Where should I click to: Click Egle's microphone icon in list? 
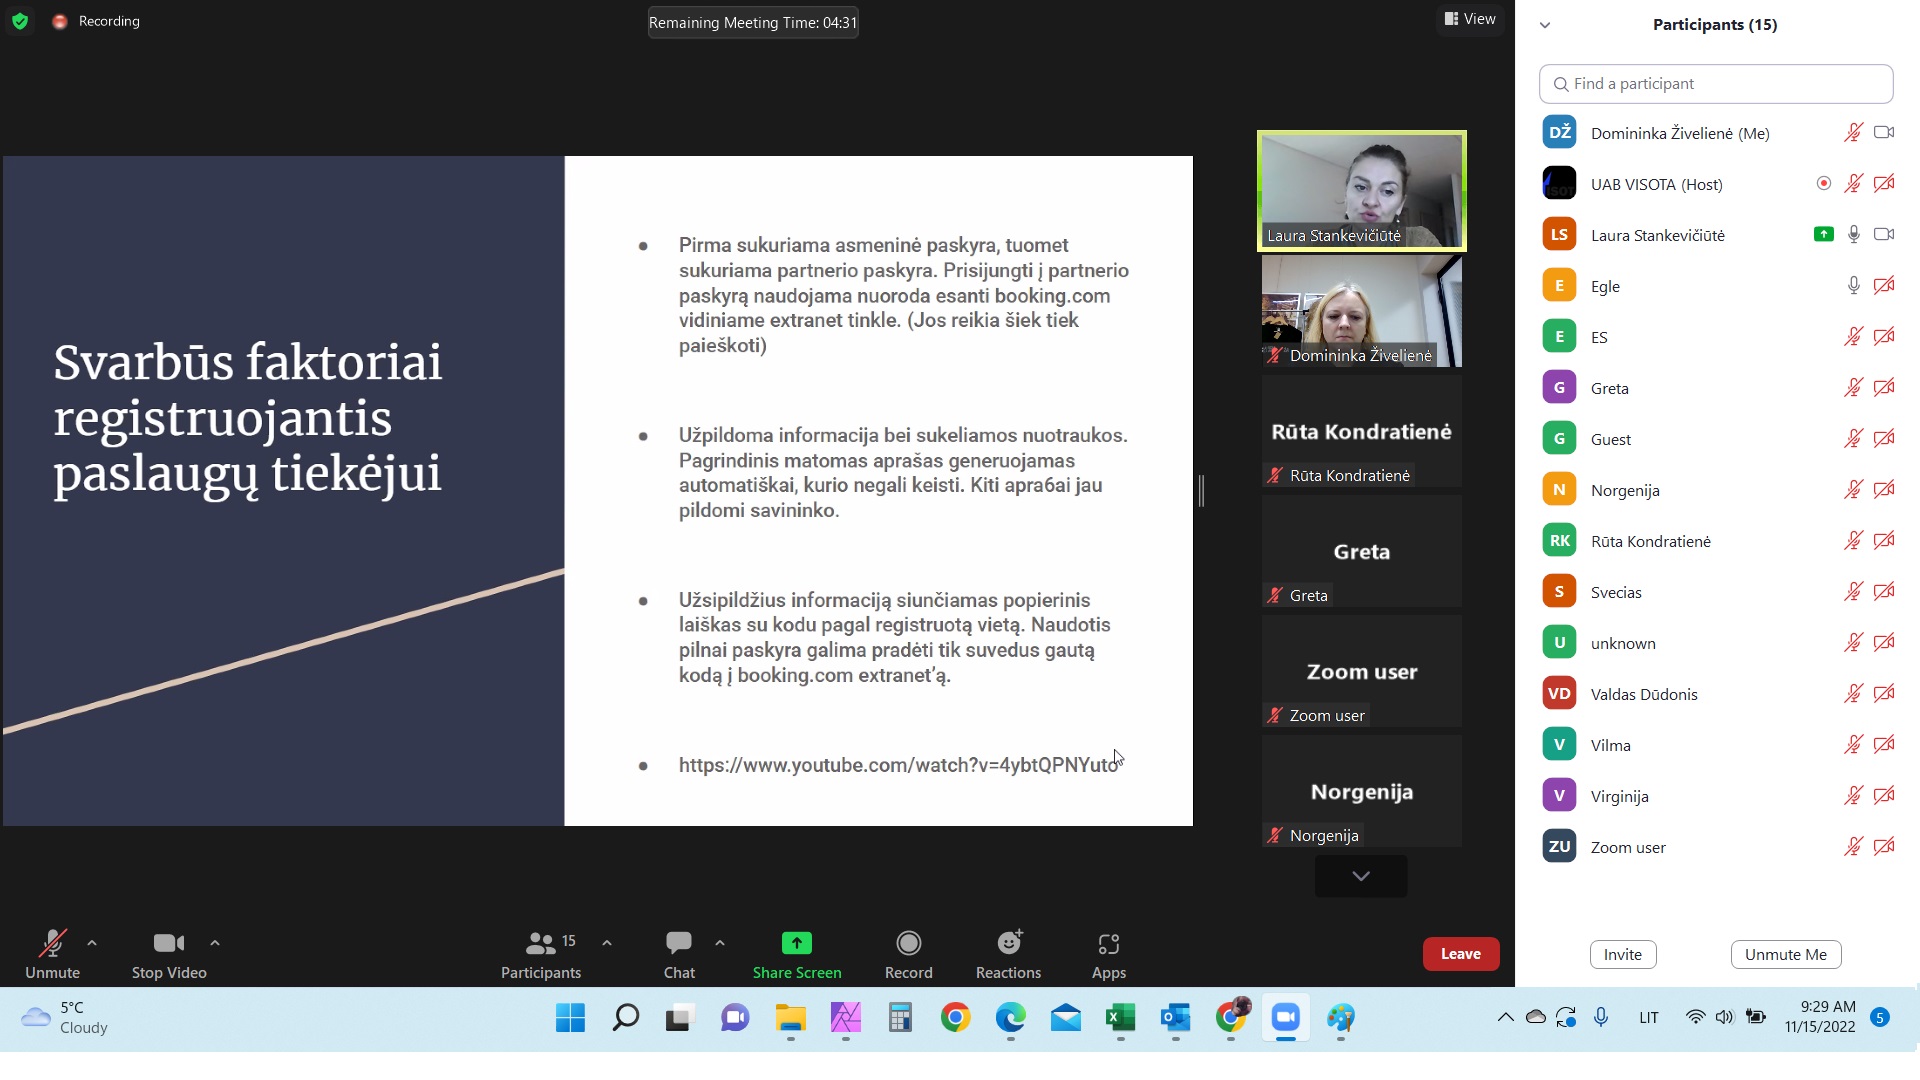tap(1853, 286)
